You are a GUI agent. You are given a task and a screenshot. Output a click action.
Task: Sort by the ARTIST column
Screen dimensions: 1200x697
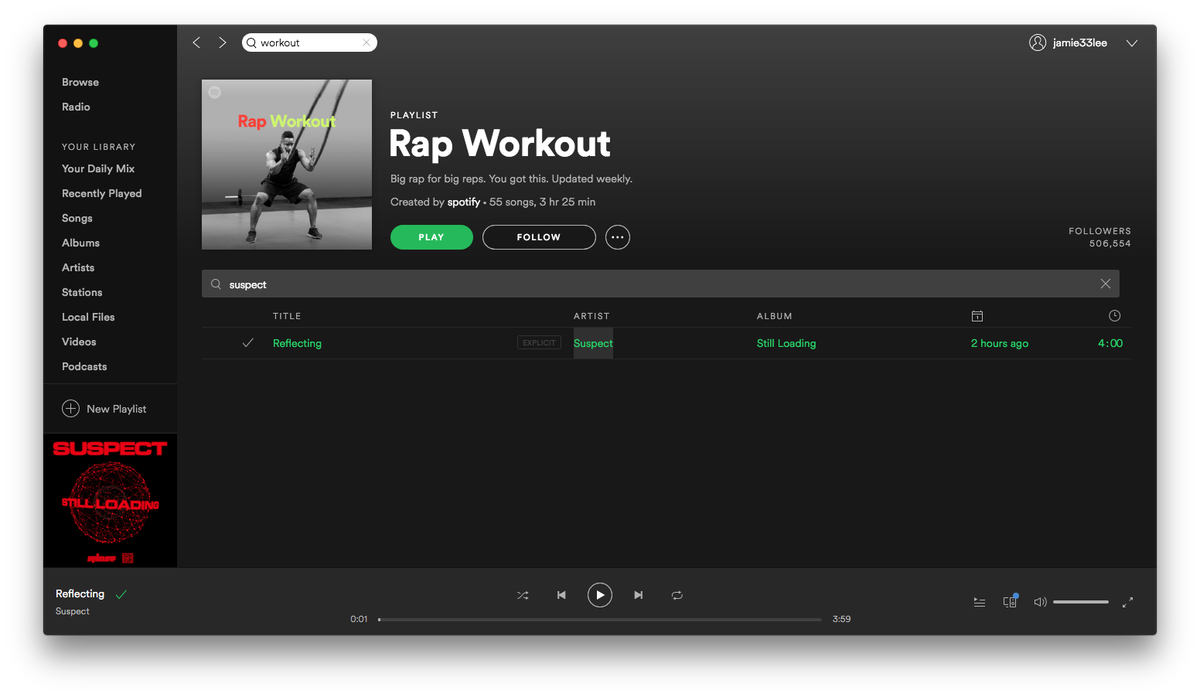[x=591, y=316]
